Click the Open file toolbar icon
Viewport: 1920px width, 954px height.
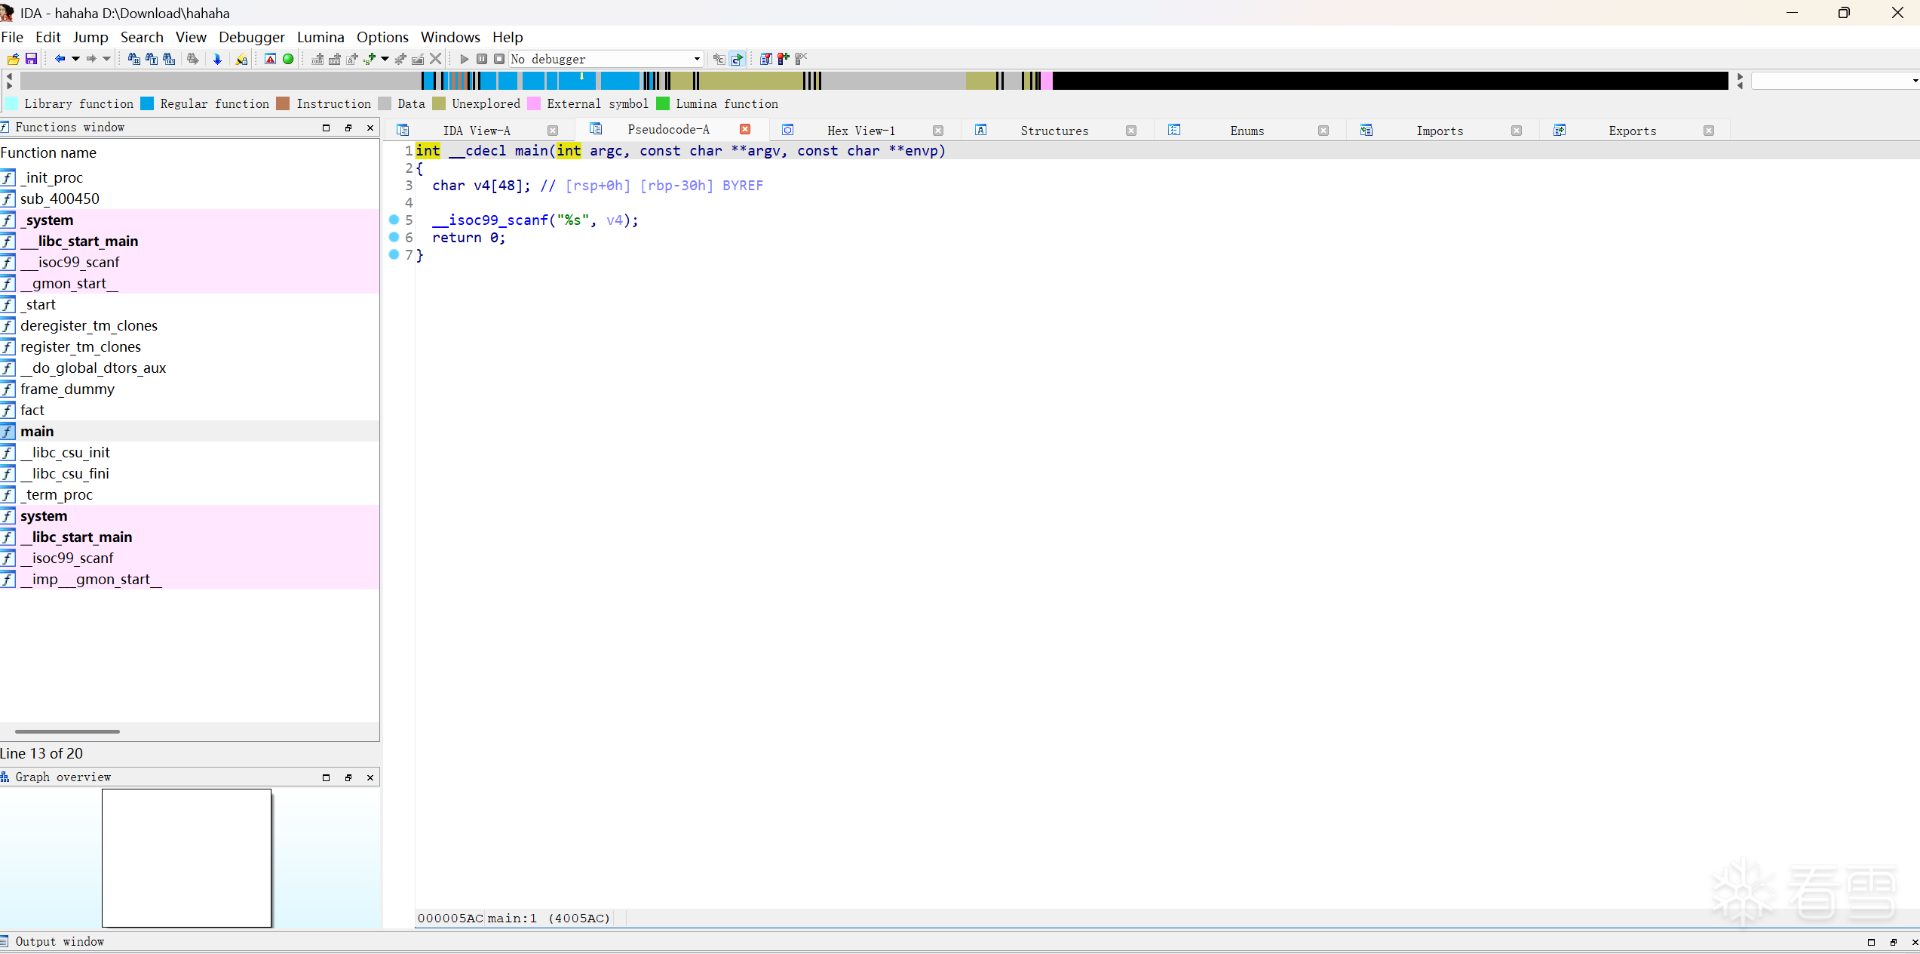13,59
